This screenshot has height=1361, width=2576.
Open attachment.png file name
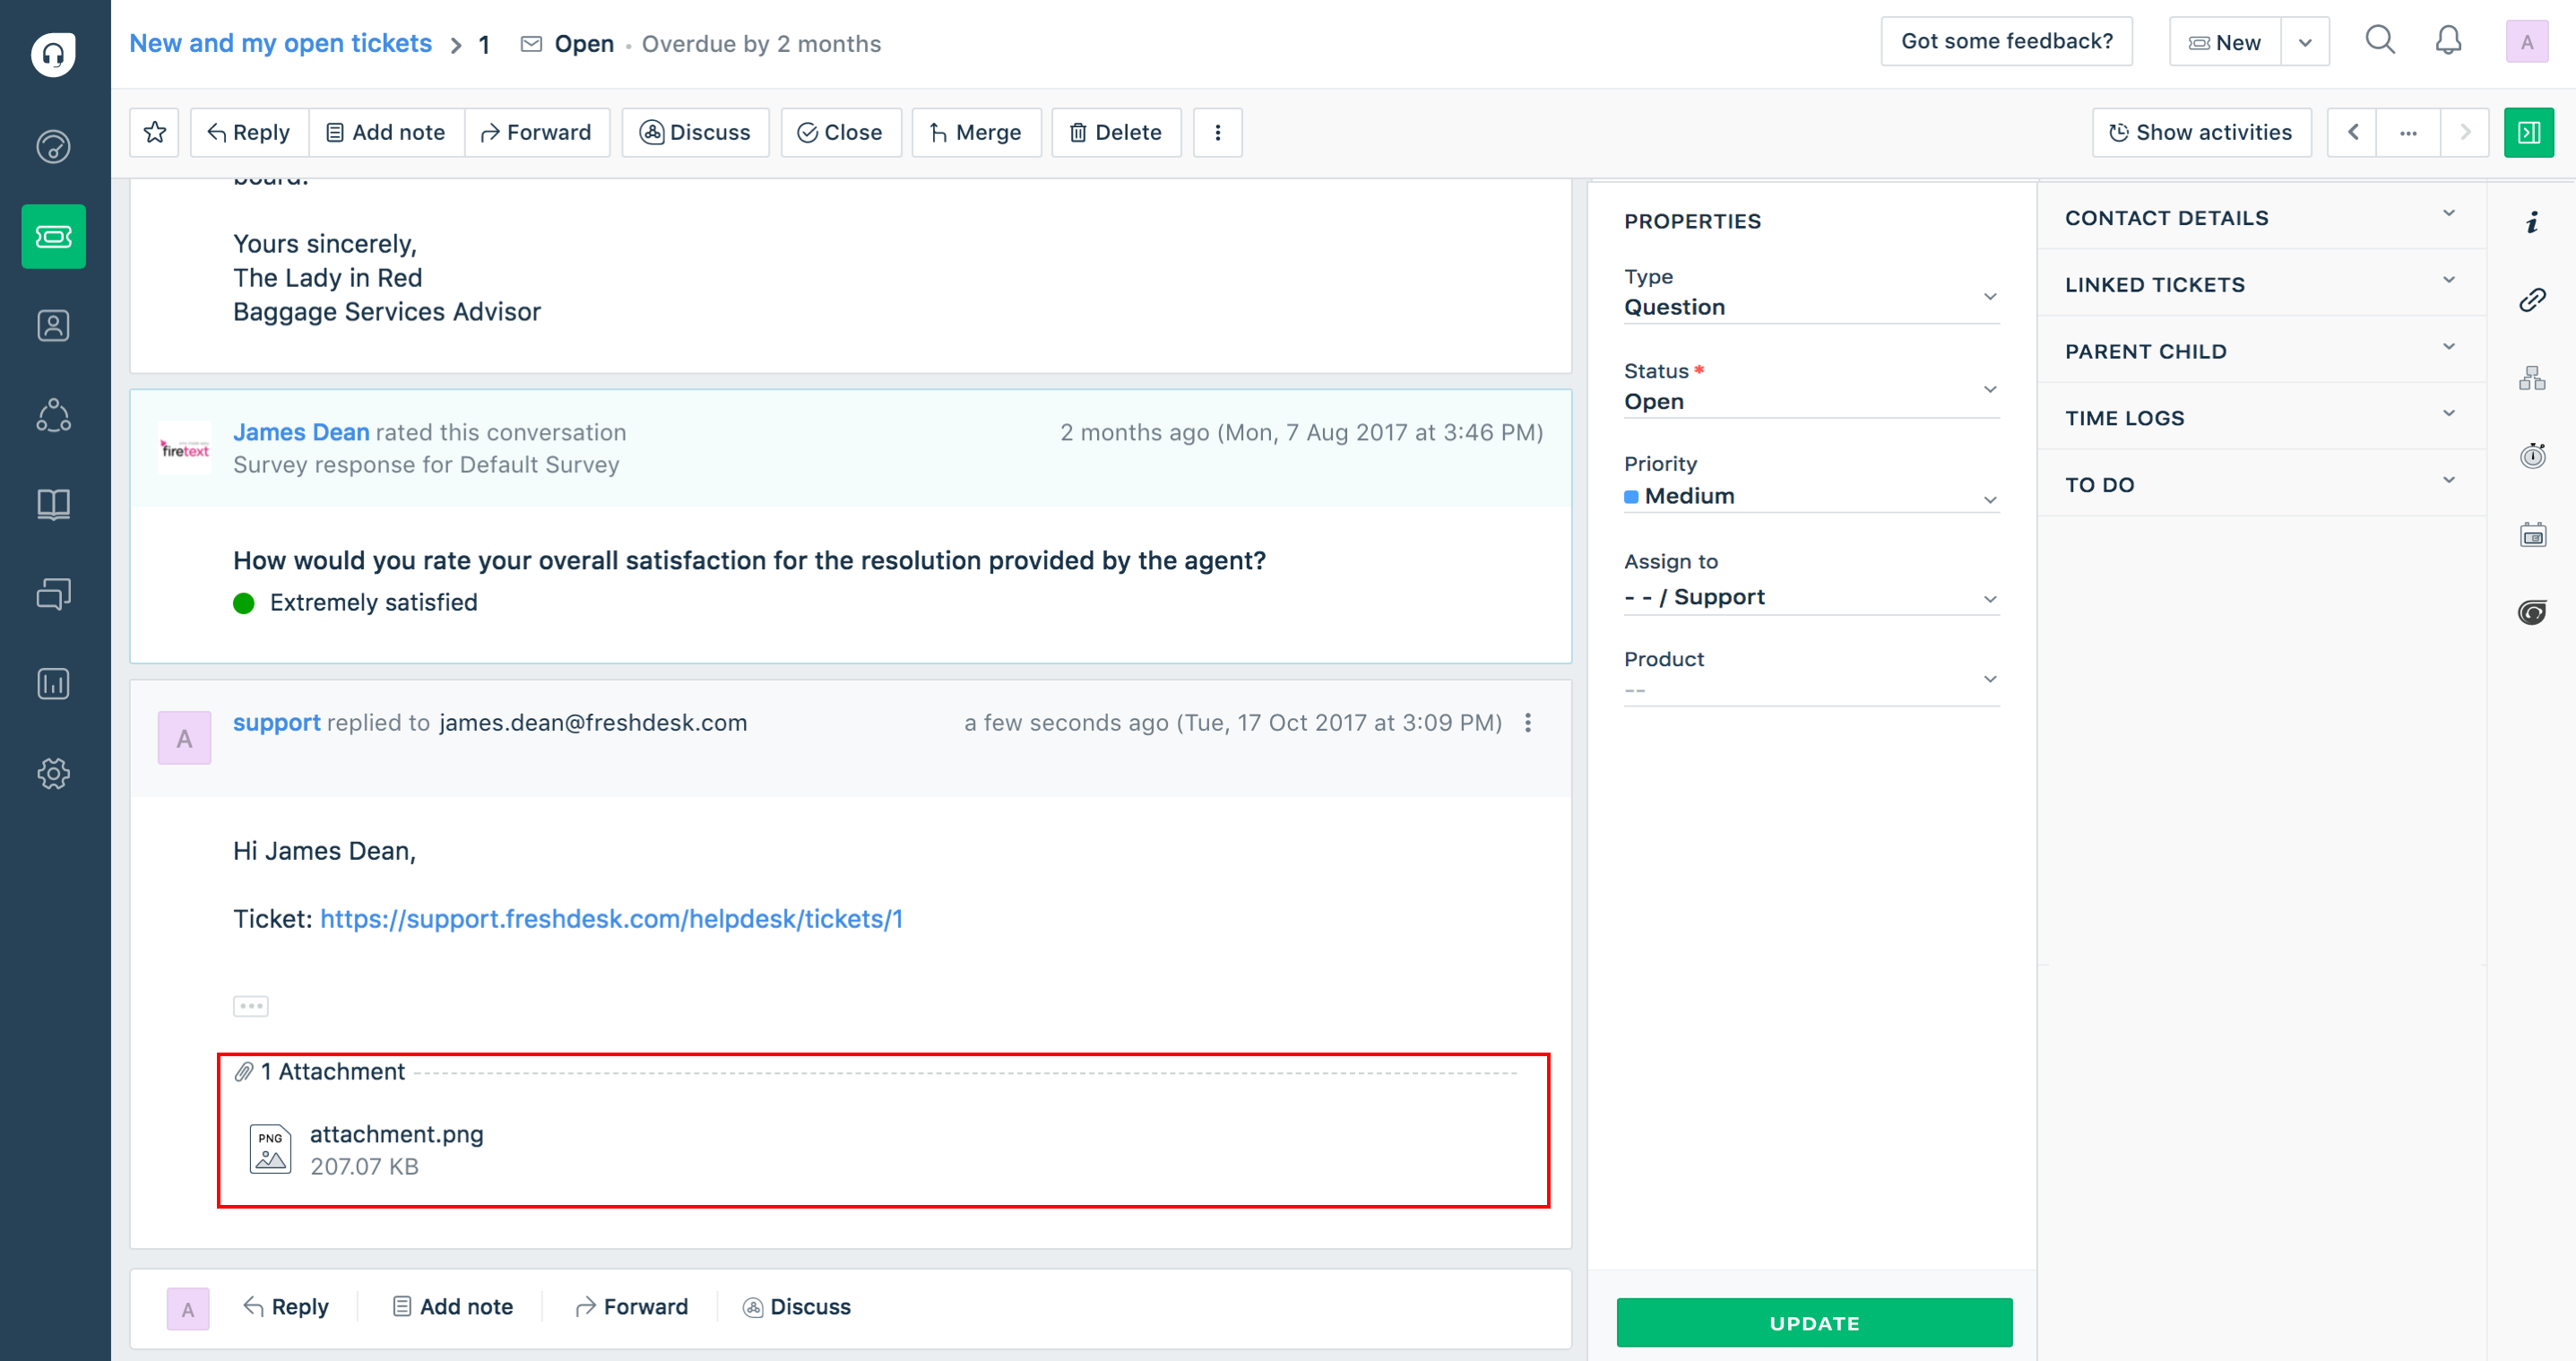coord(396,1133)
